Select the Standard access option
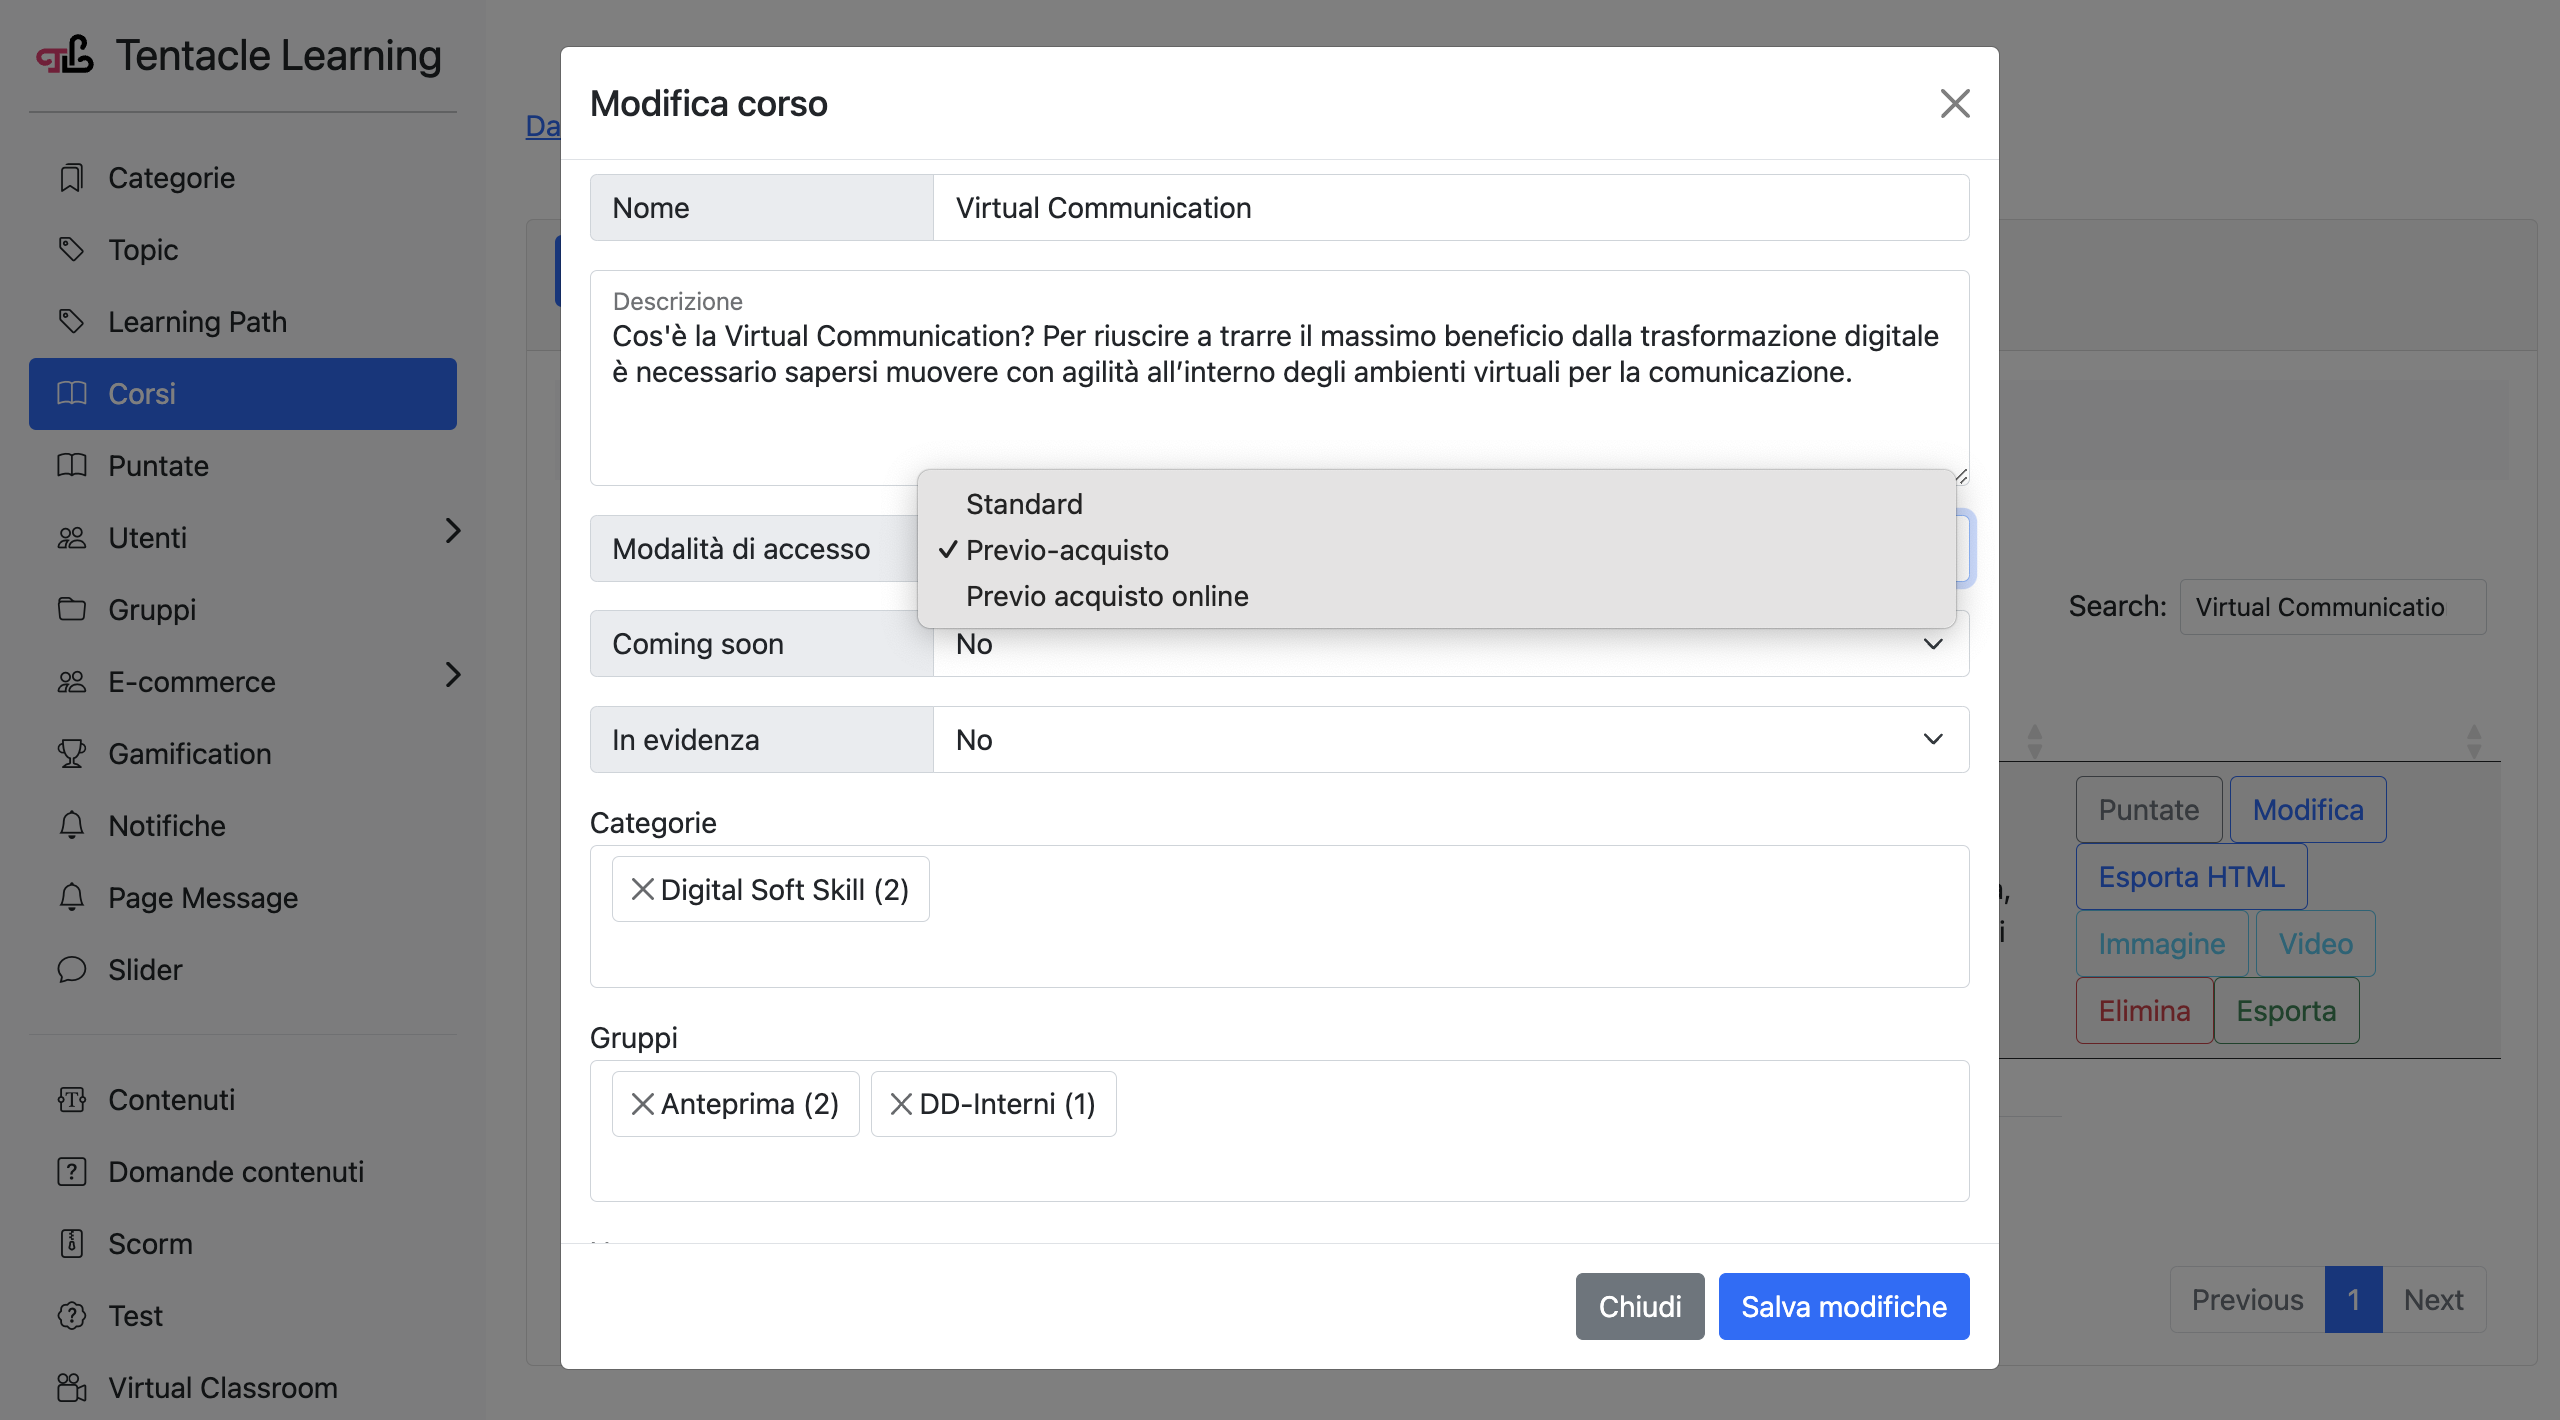Screen dimensions: 2560x1420 pos(1024,504)
